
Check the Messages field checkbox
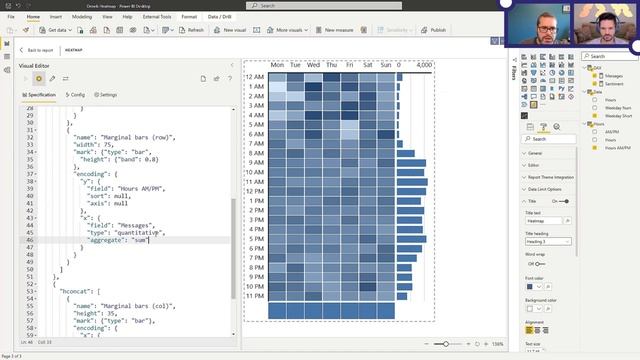[594, 76]
